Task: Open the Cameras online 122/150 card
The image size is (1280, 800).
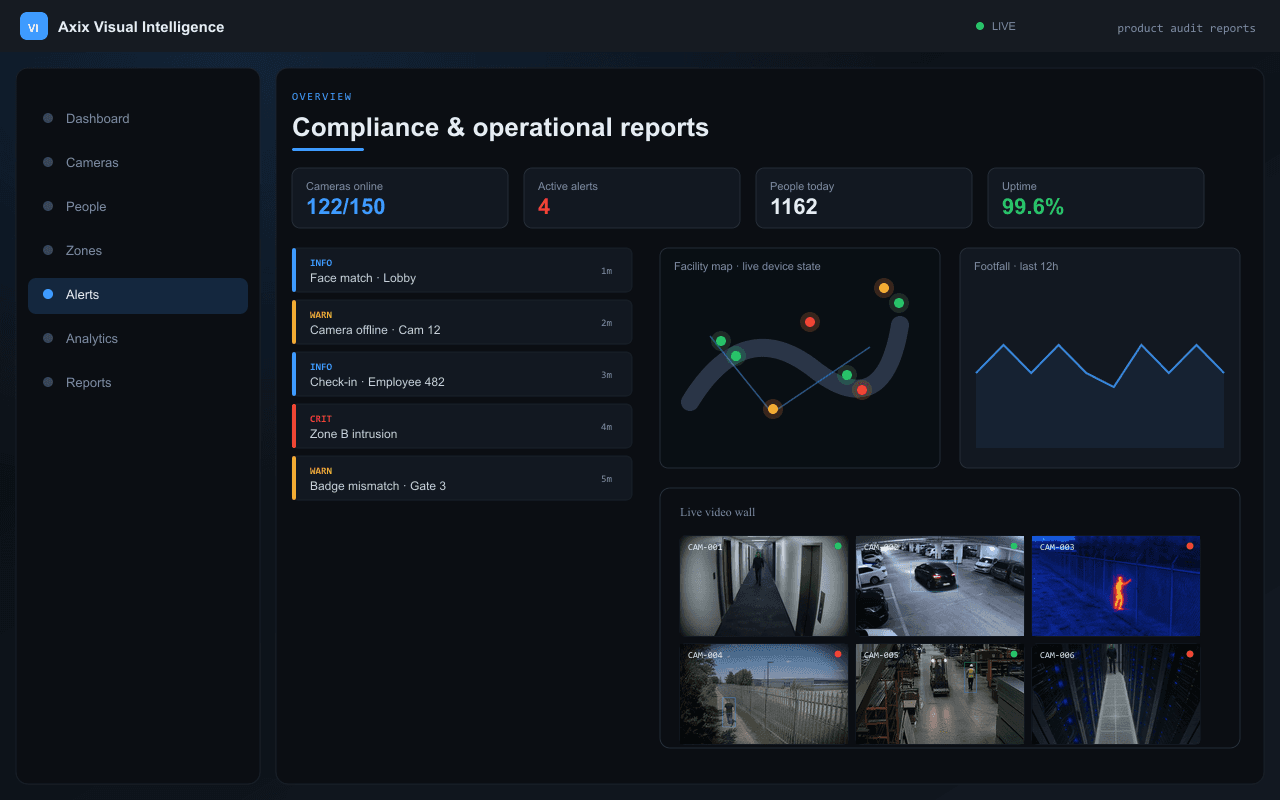Action: click(x=400, y=198)
